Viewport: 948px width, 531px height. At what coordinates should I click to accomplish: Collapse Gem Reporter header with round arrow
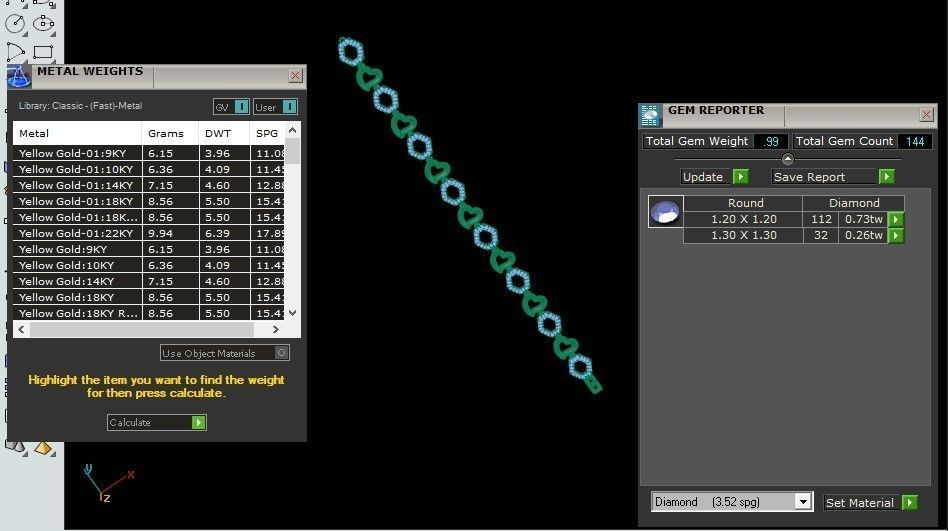click(x=787, y=159)
